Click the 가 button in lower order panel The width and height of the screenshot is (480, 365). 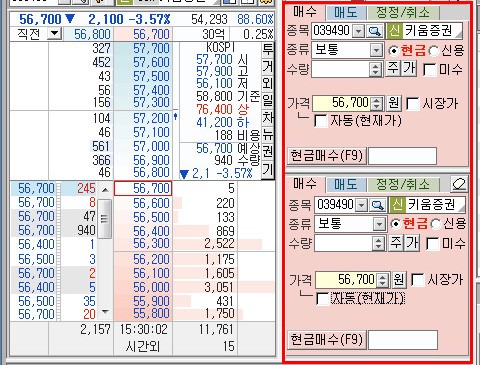(x=412, y=243)
